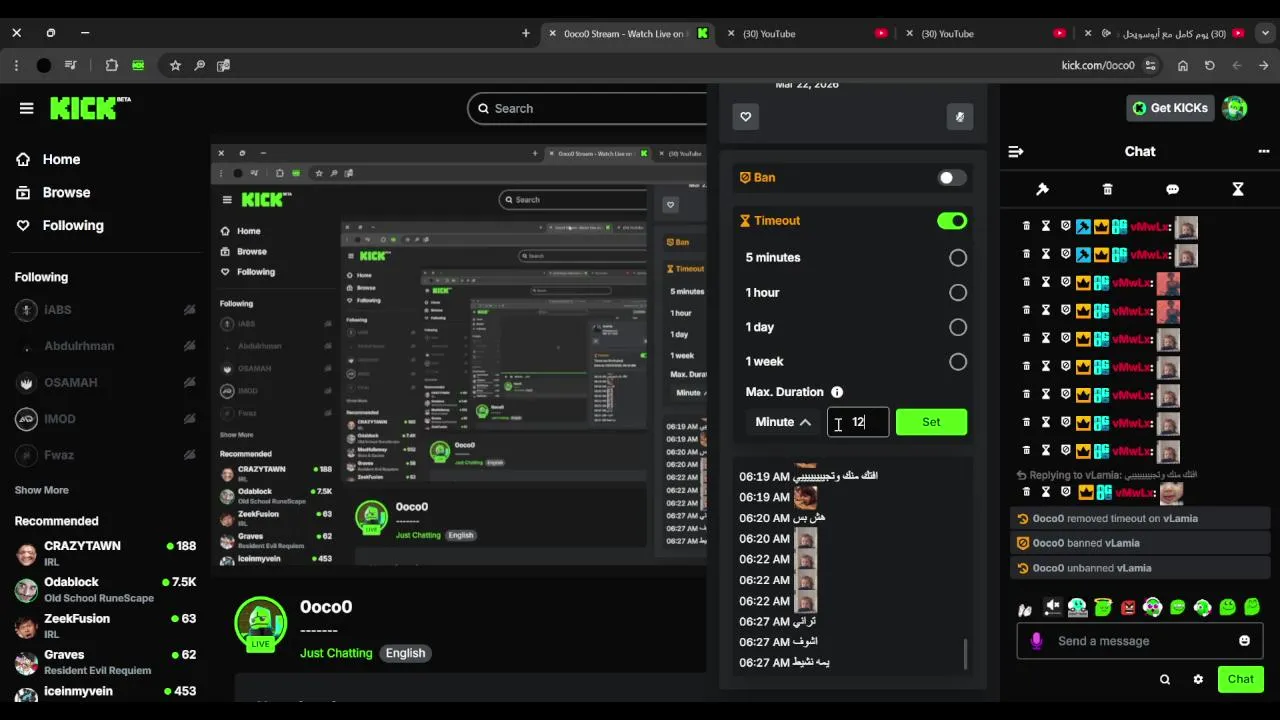Image resolution: width=1280 pixels, height=720 pixels.
Task: Open recommended channel ZeekFusion
Action: tap(105, 625)
